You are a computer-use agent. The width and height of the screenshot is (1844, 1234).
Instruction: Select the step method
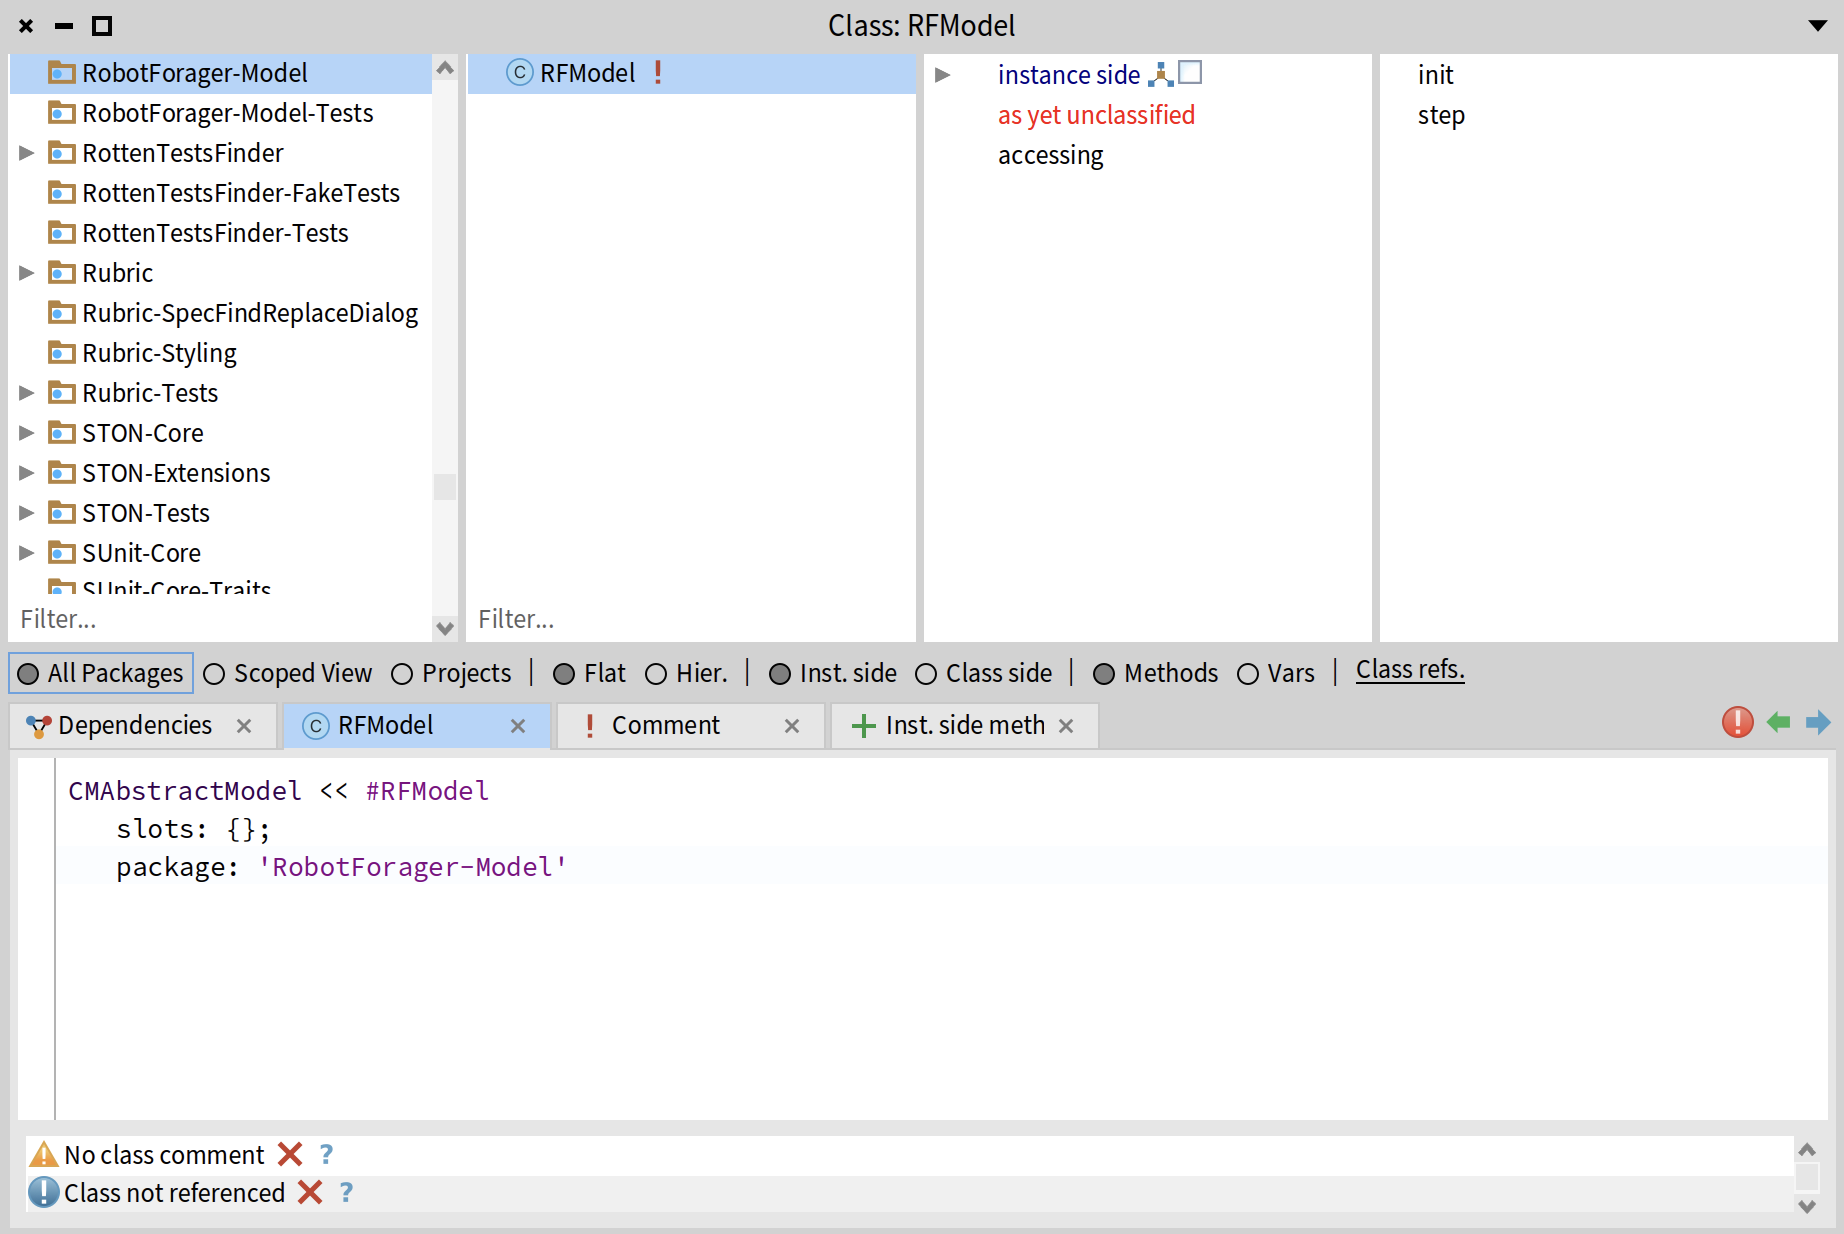(x=1440, y=115)
